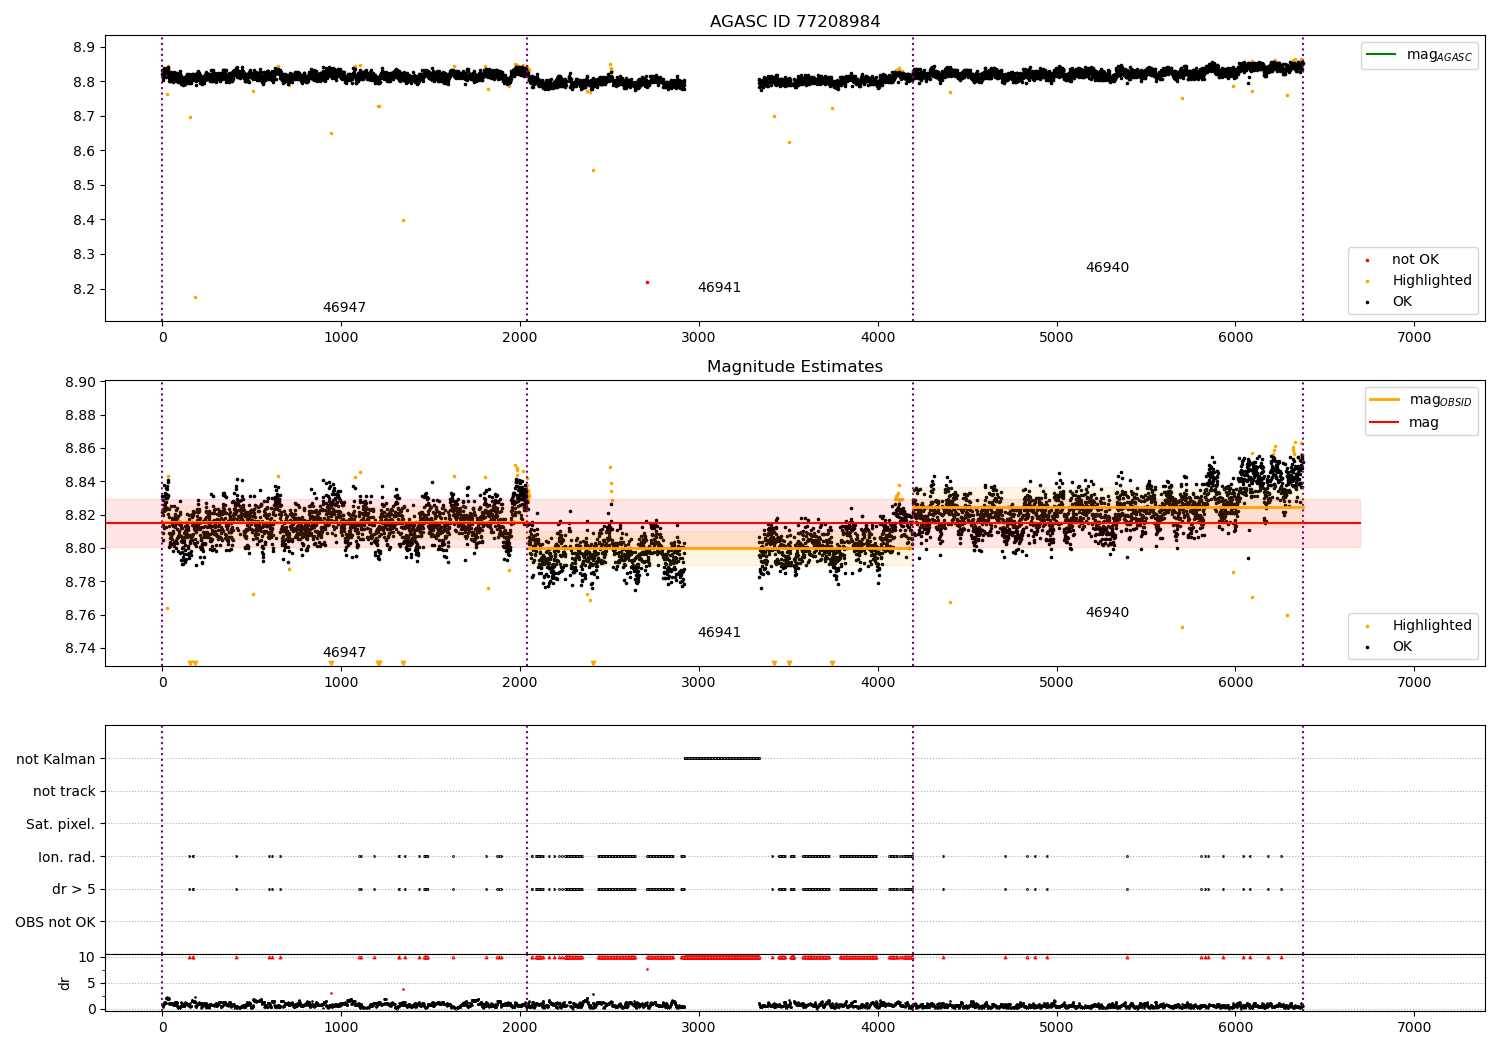This screenshot has height=1050, width=1500.
Task: Click the 8.2 y-tick in the top plot
Action: click(84, 289)
